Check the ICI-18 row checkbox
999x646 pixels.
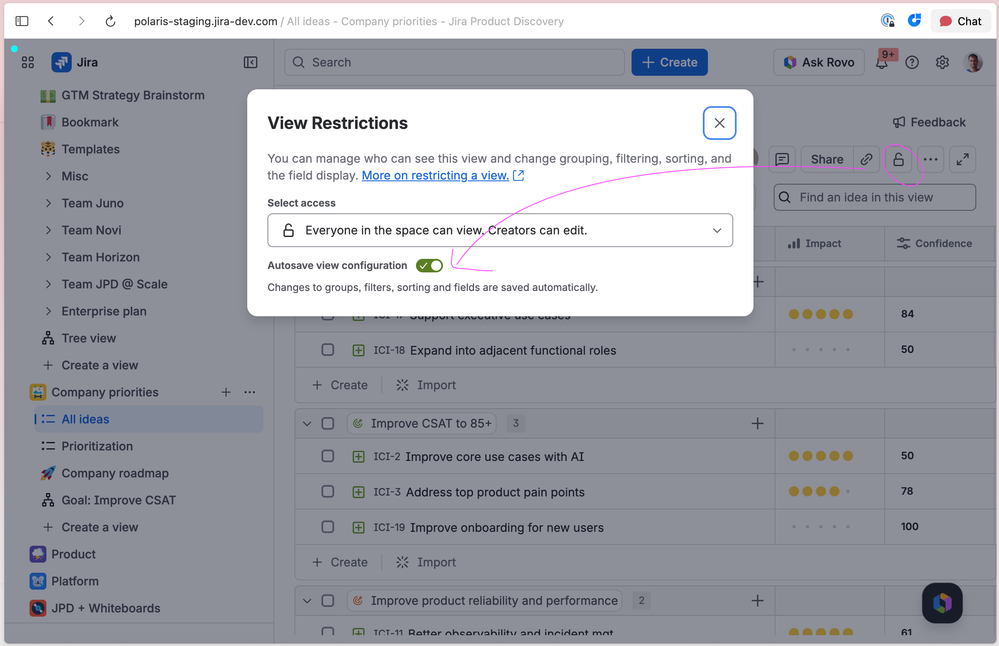pyautogui.click(x=327, y=350)
